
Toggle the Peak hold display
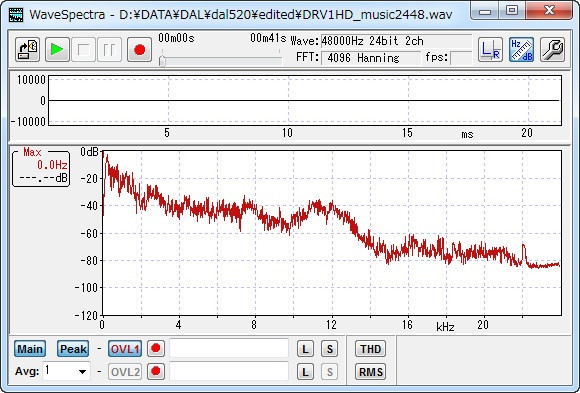73,349
